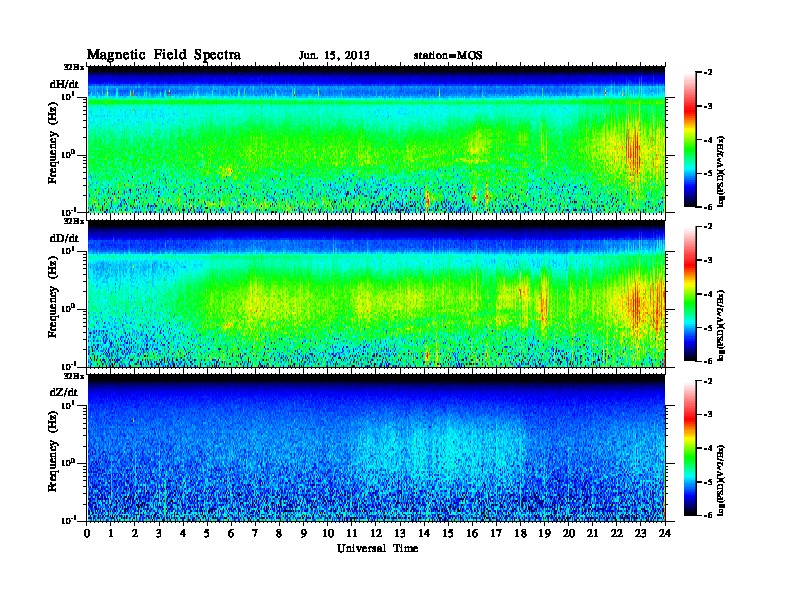Click the "32Hz" label above dH/dt panel
This screenshot has width=792, height=612.
pos(74,66)
